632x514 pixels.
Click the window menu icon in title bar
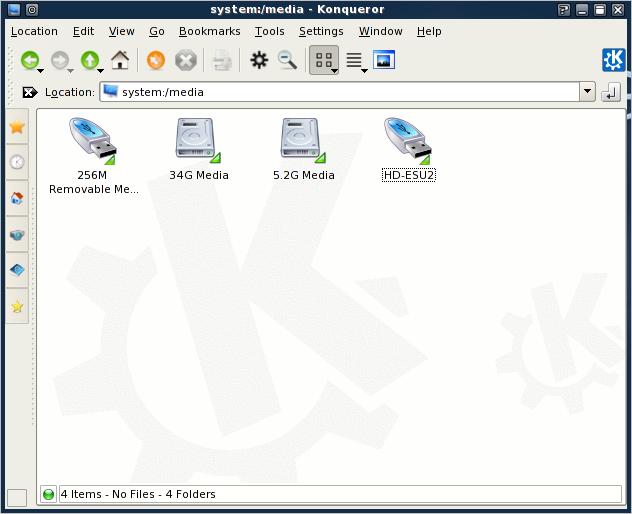coord(14,9)
